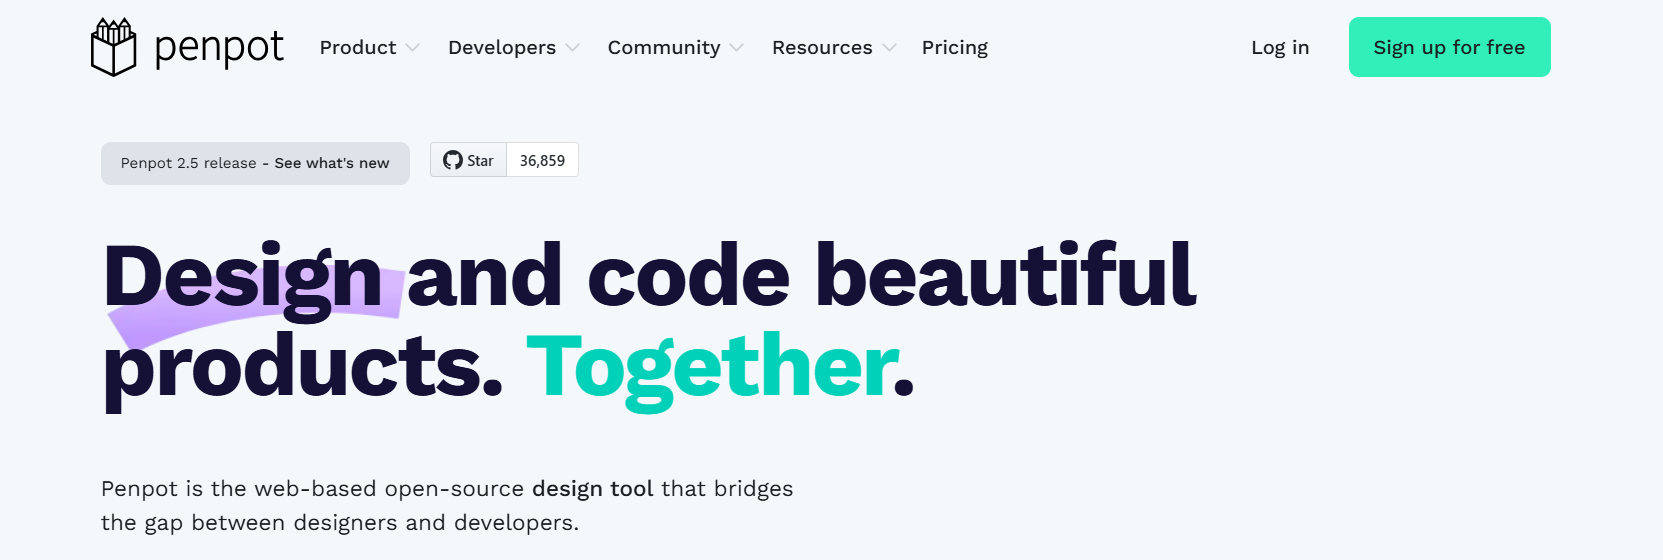Go to the Pricing page

pos(955,47)
